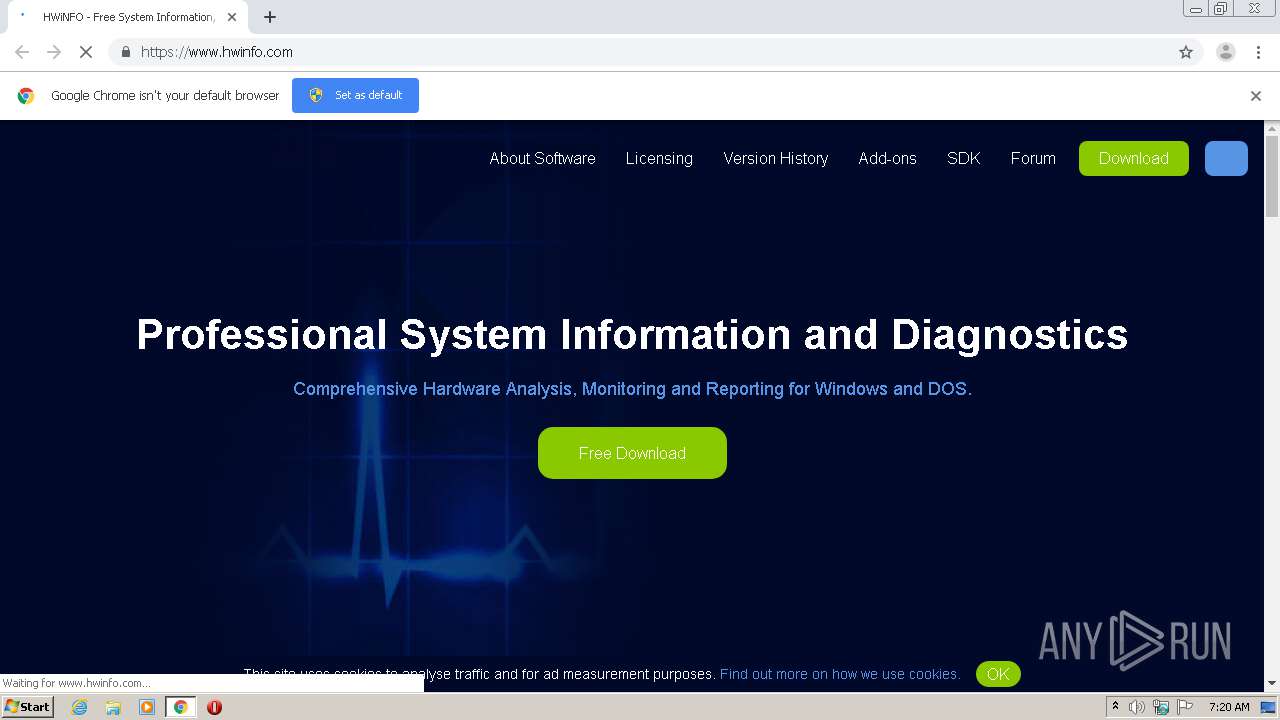The image size is (1280, 720).
Task: Launch Internet Explorer from the taskbar
Action: click(x=79, y=707)
